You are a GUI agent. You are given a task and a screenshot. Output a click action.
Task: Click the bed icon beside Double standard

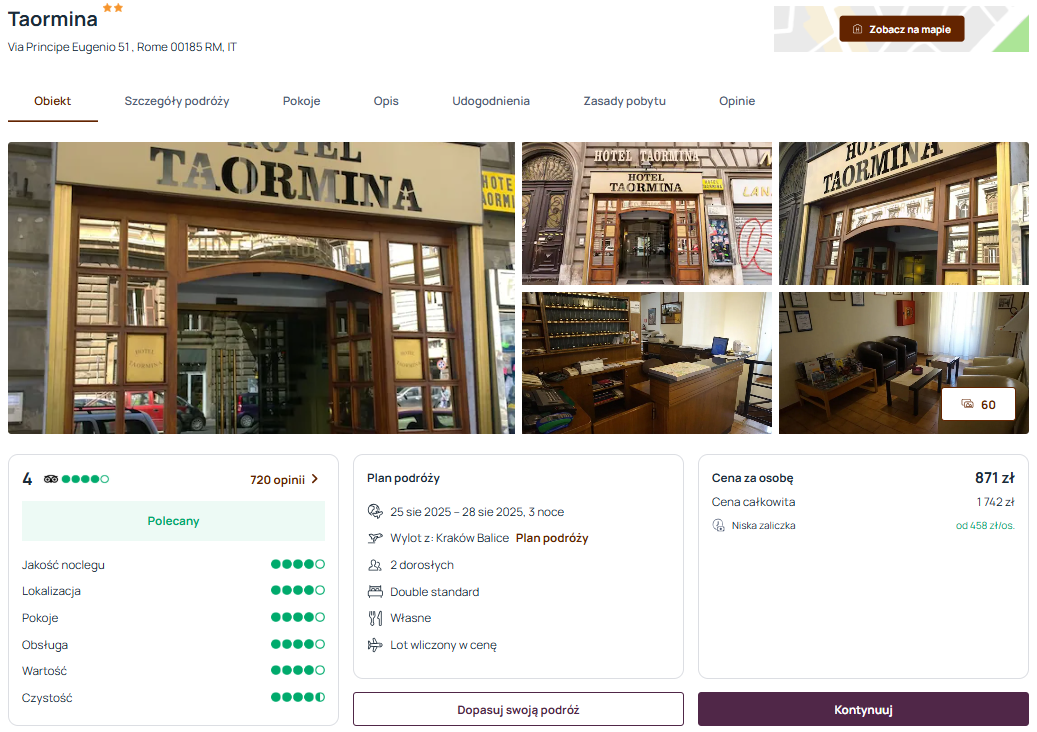point(375,591)
